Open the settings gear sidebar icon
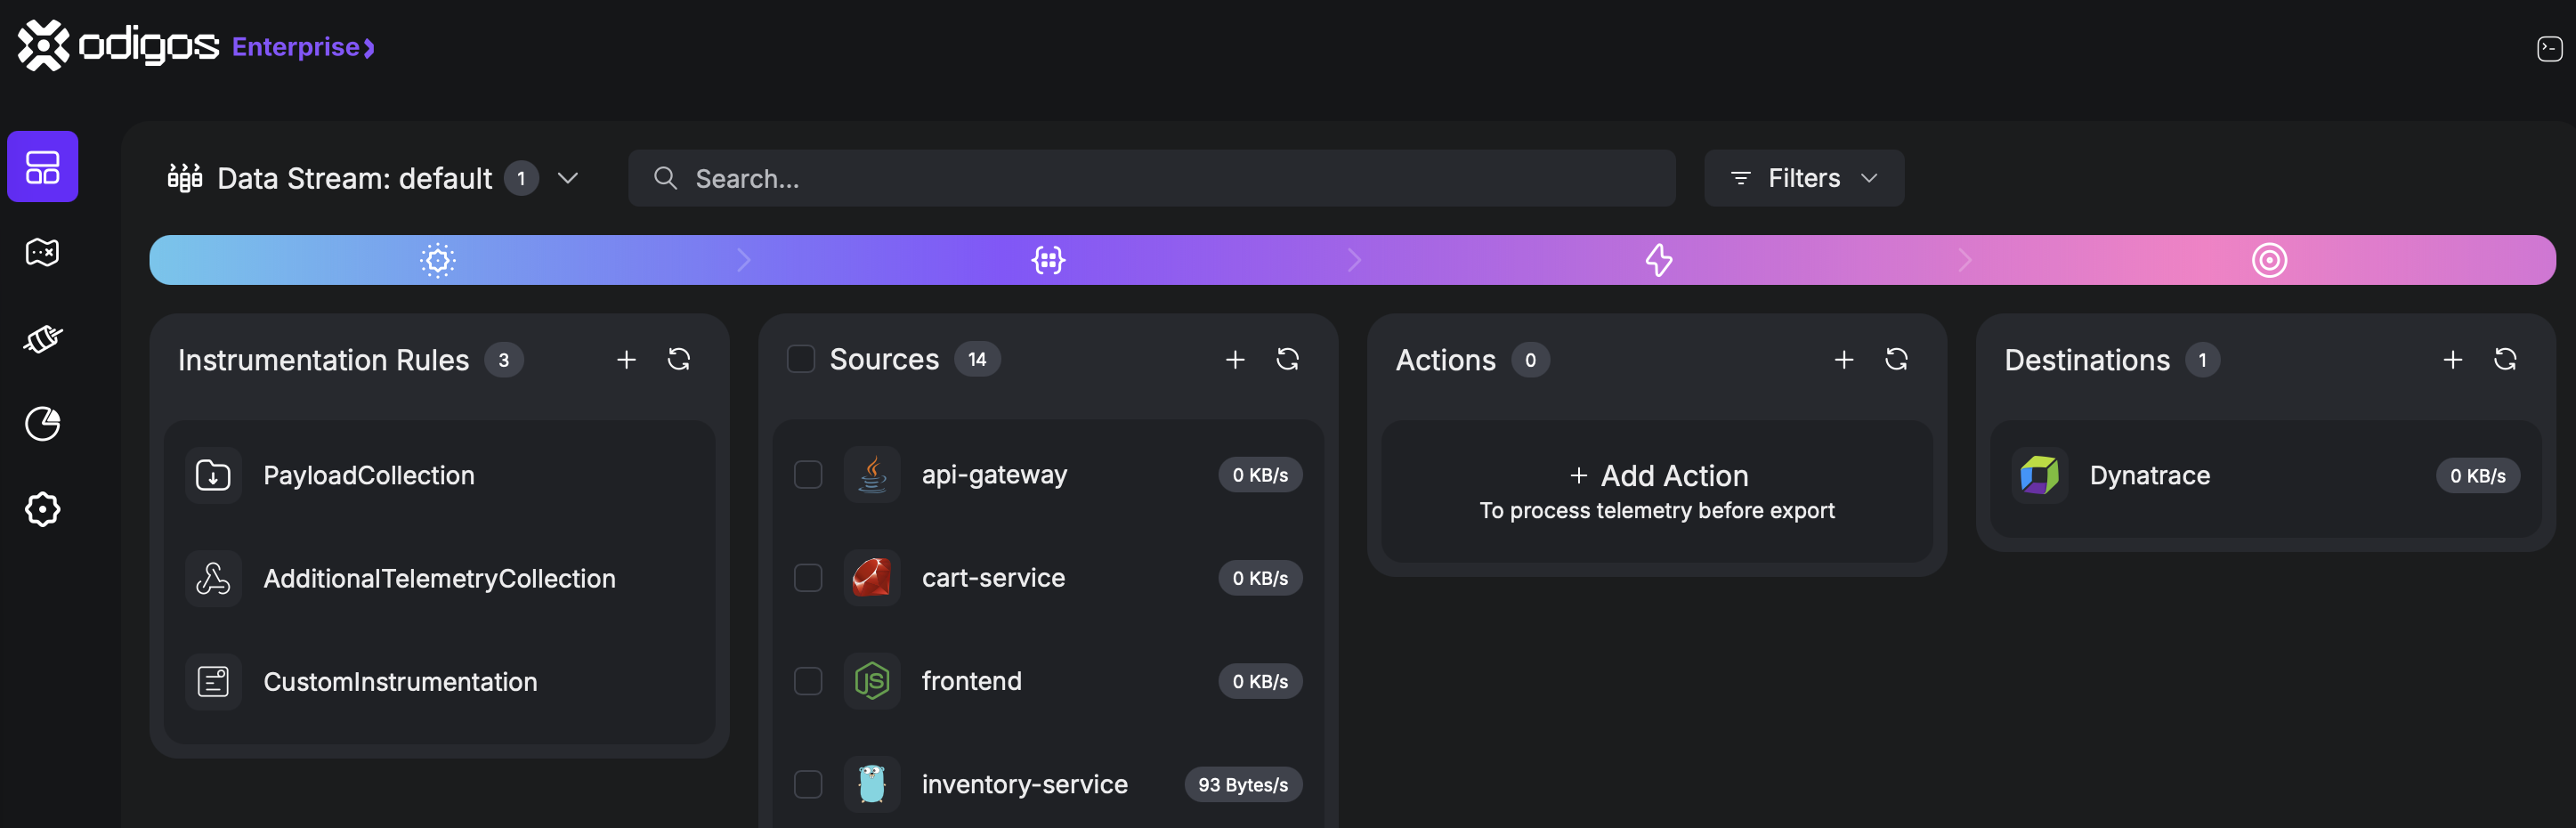The width and height of the screenshot is (2576, 828). [43, 510]
